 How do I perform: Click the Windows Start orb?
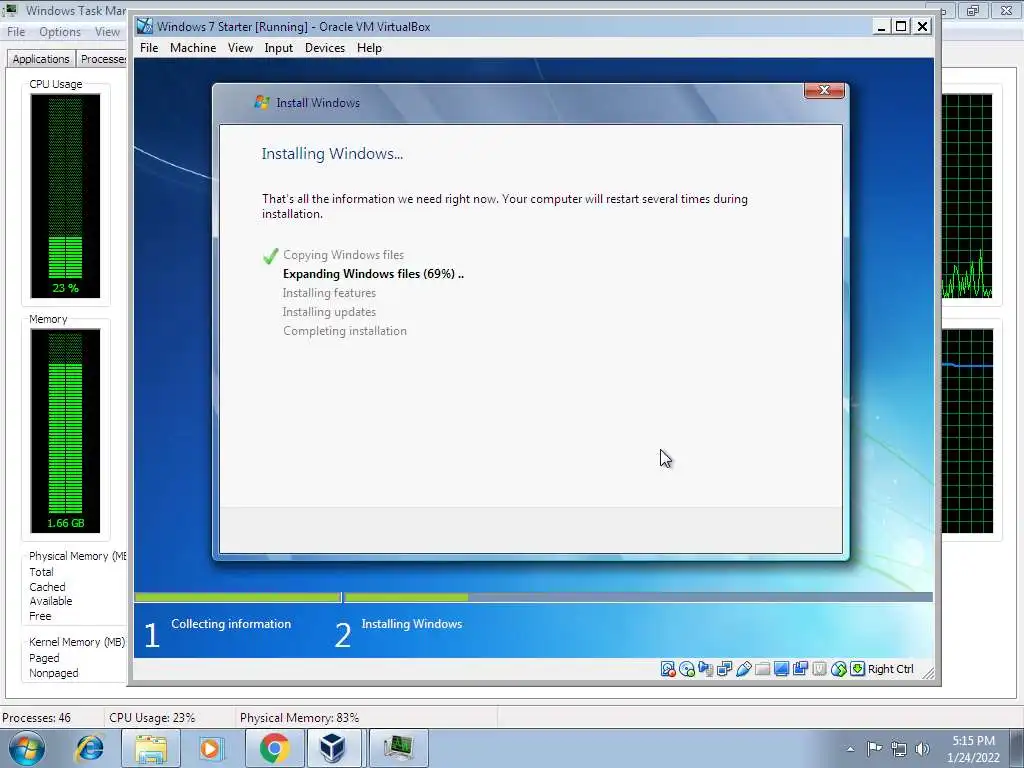click(x=27, y=748)
